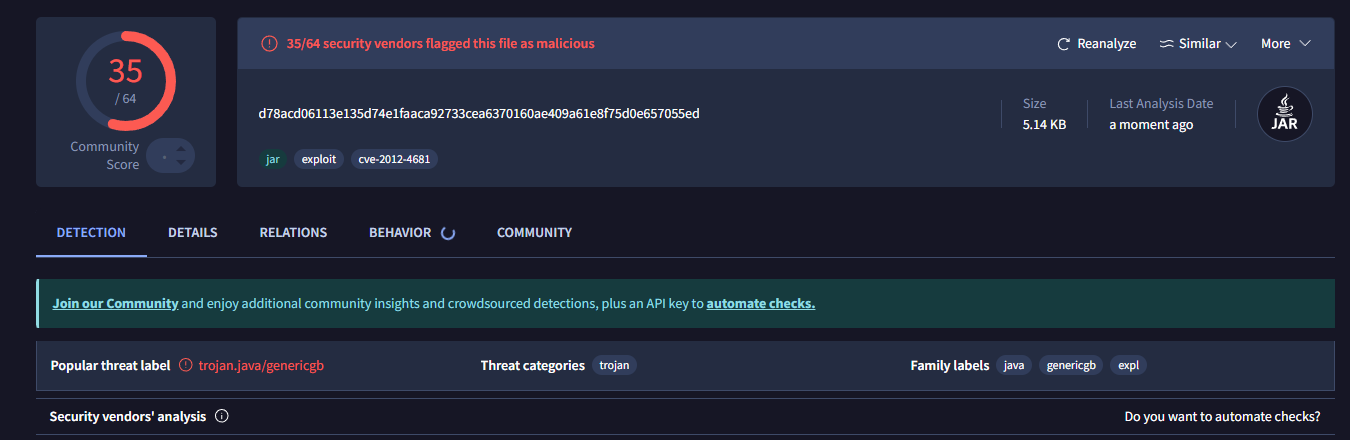
Task: Expand the More options menu
Action: click(1285, 44)
